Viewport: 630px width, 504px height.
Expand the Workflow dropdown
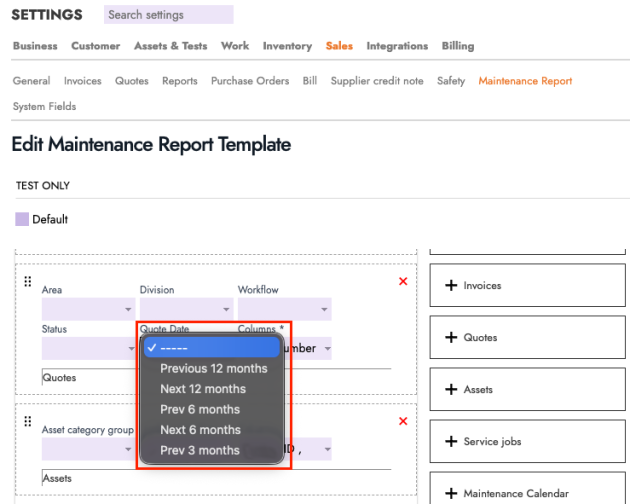pos(284,309)
